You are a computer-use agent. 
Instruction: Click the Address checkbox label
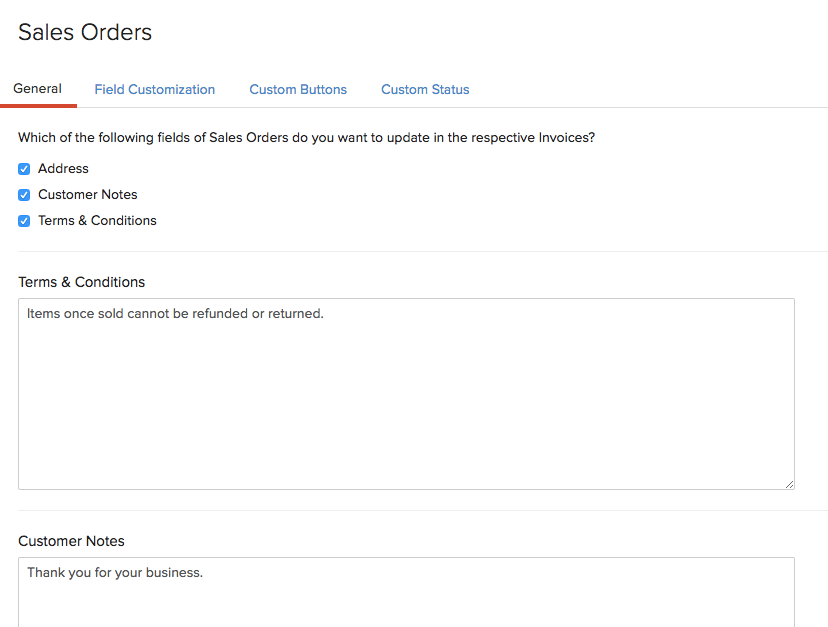62,169
